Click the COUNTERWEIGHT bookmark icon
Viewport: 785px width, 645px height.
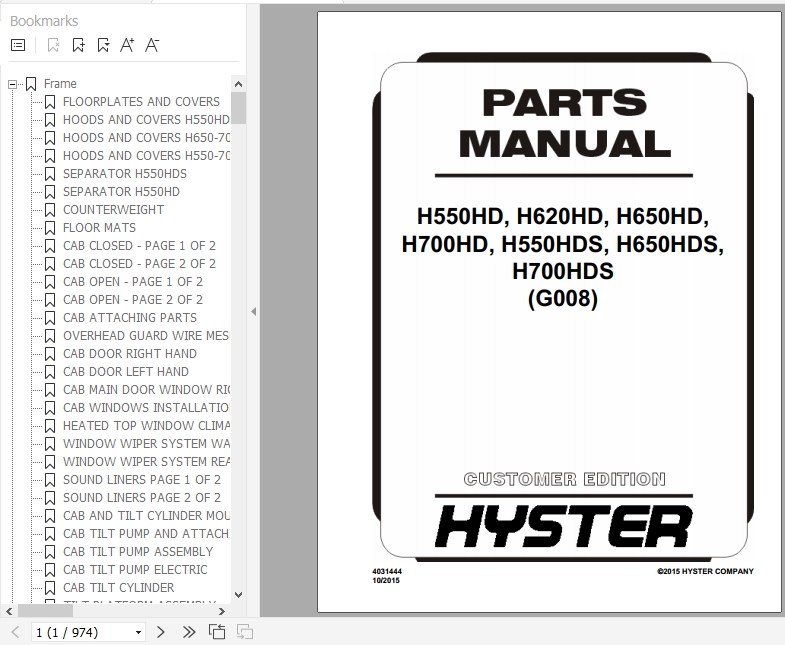click(50, 210)
